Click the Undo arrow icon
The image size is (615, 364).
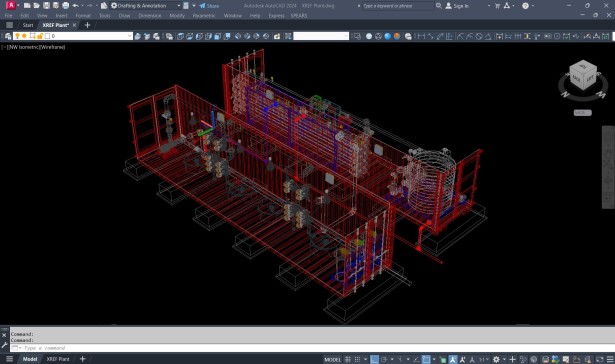coord(75,5)
